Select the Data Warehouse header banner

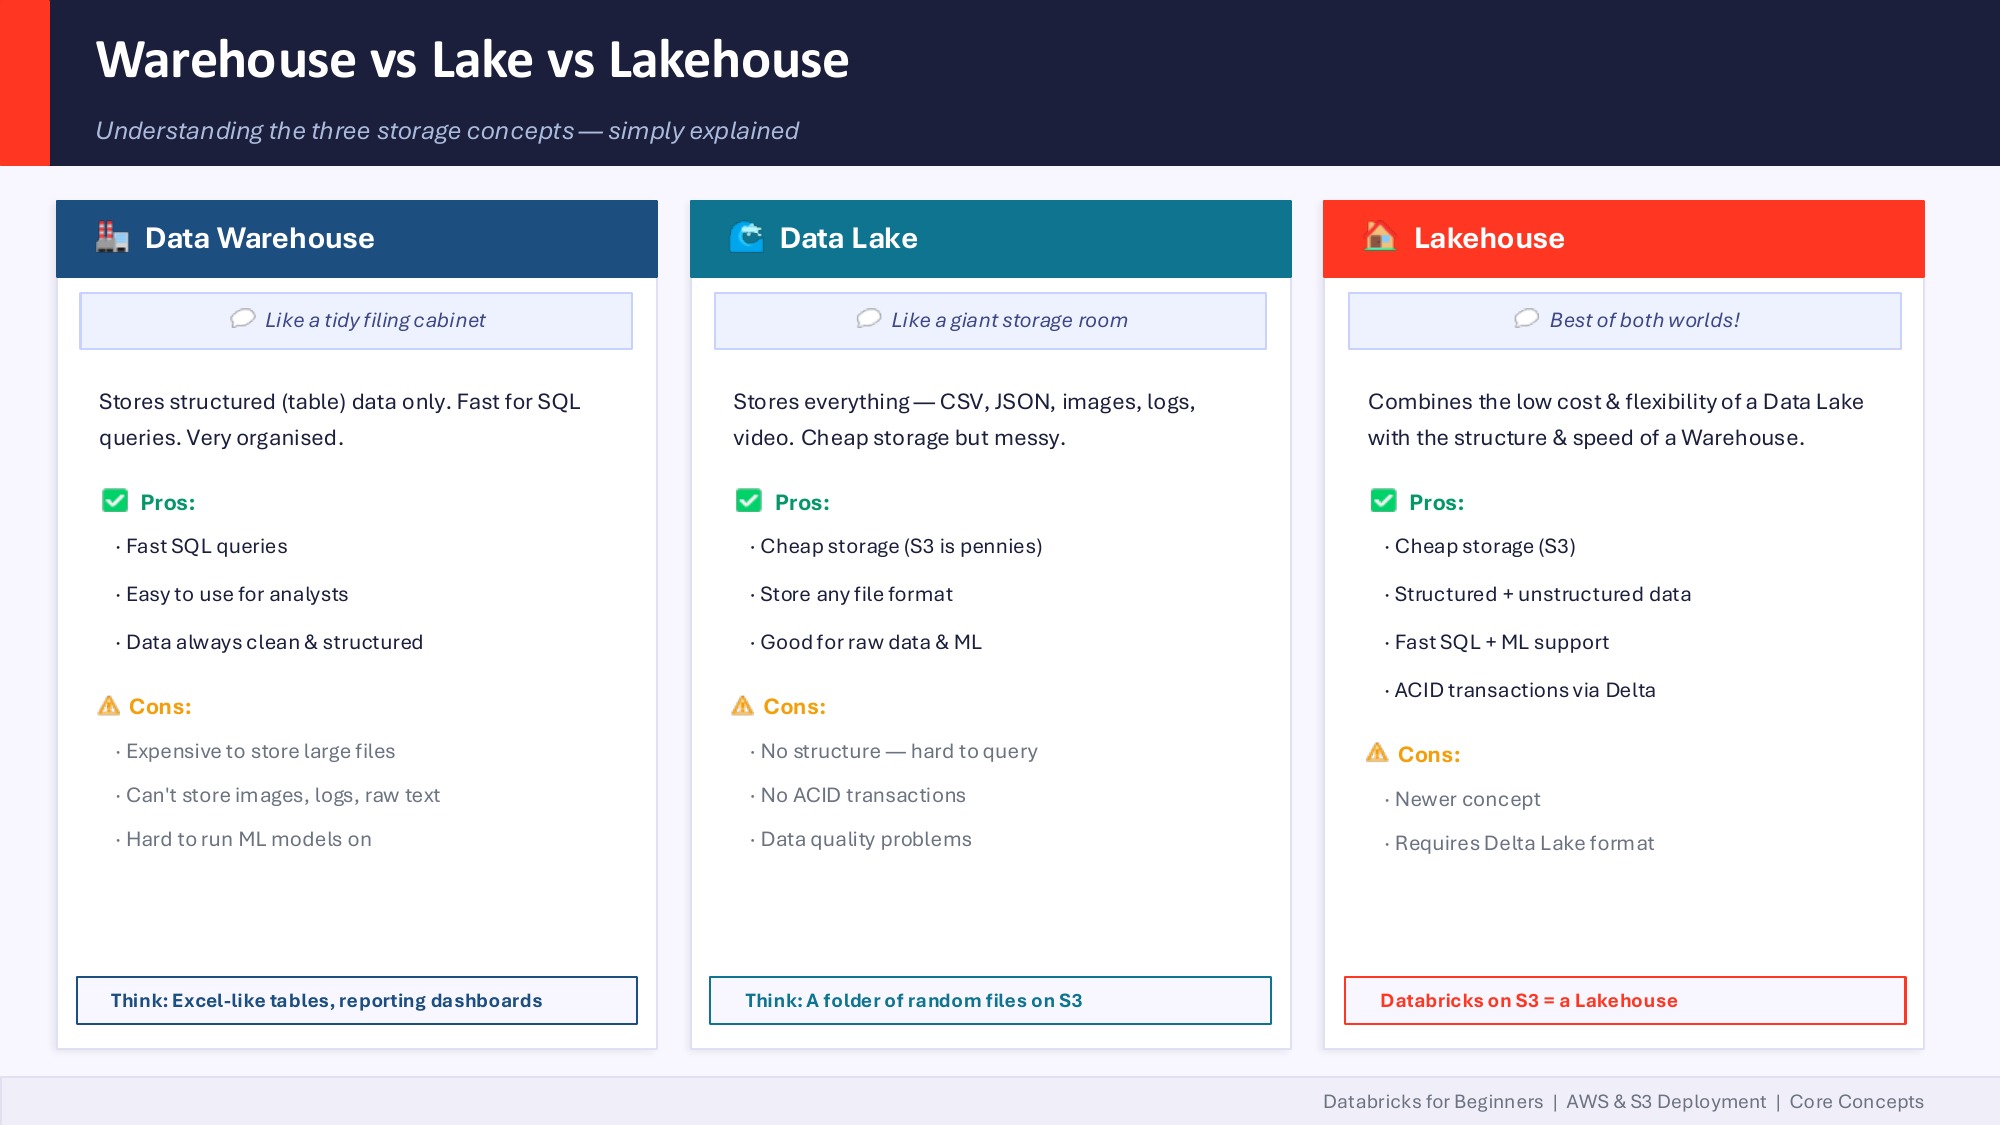356,238
